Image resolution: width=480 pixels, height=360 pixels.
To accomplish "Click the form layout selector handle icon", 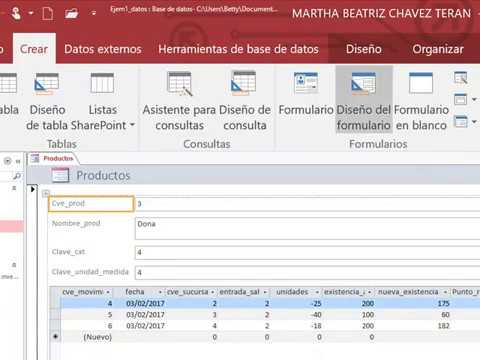I will point(46,193).
